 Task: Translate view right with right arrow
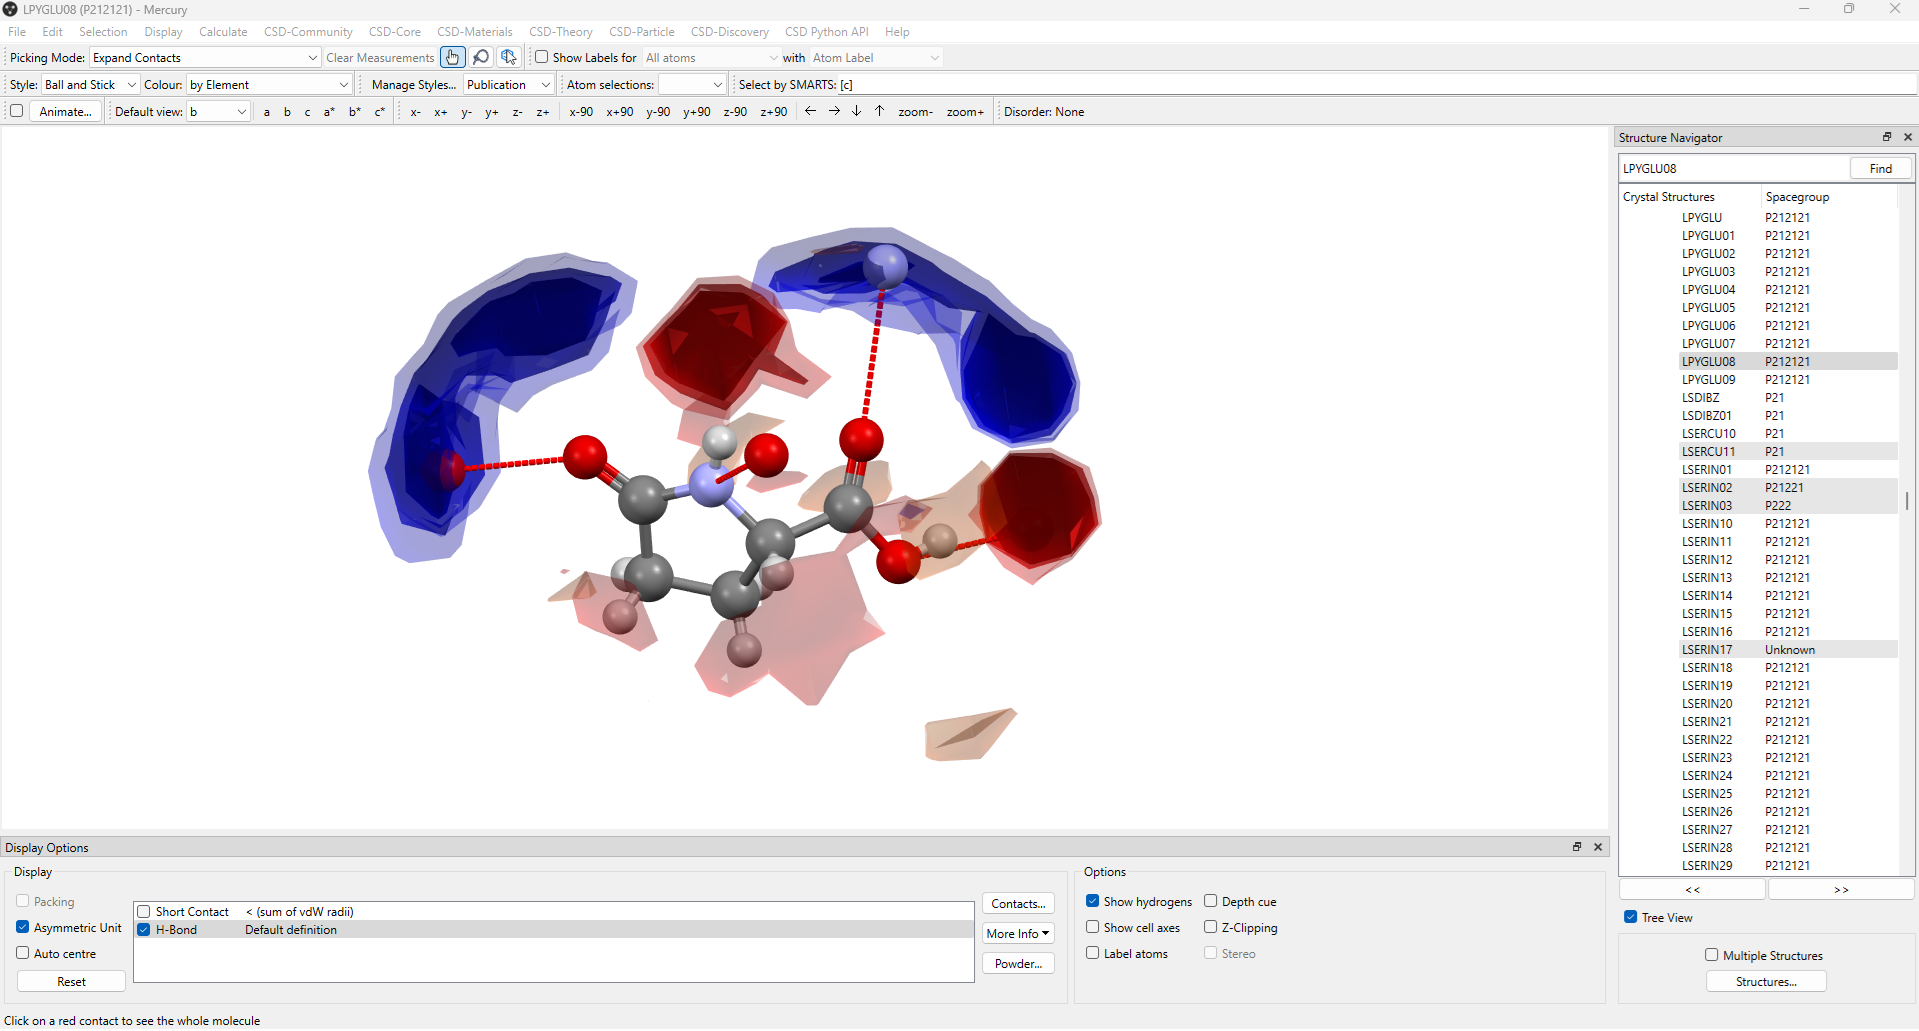click(834, 112)
